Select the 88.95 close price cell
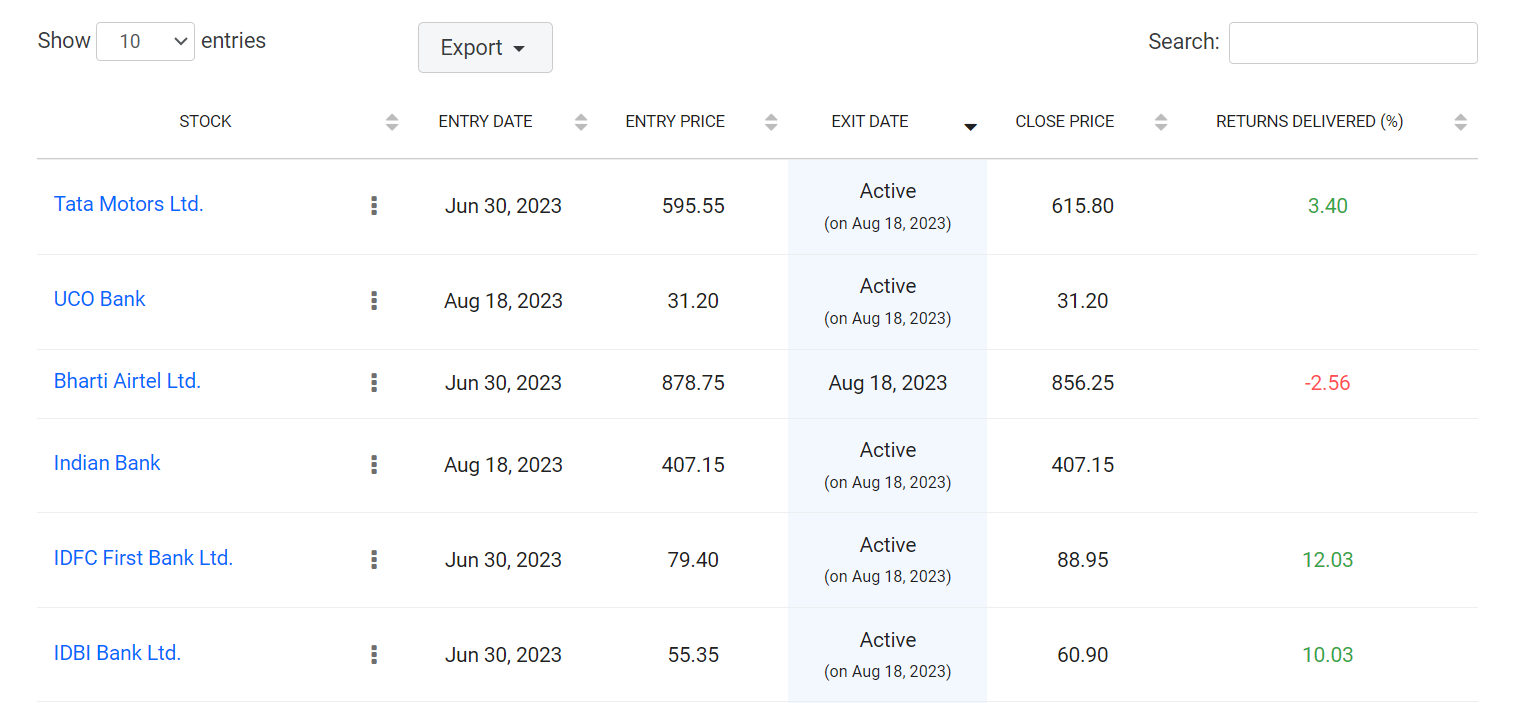Viewport: 1525px width, 703px height. point(1083,560)
